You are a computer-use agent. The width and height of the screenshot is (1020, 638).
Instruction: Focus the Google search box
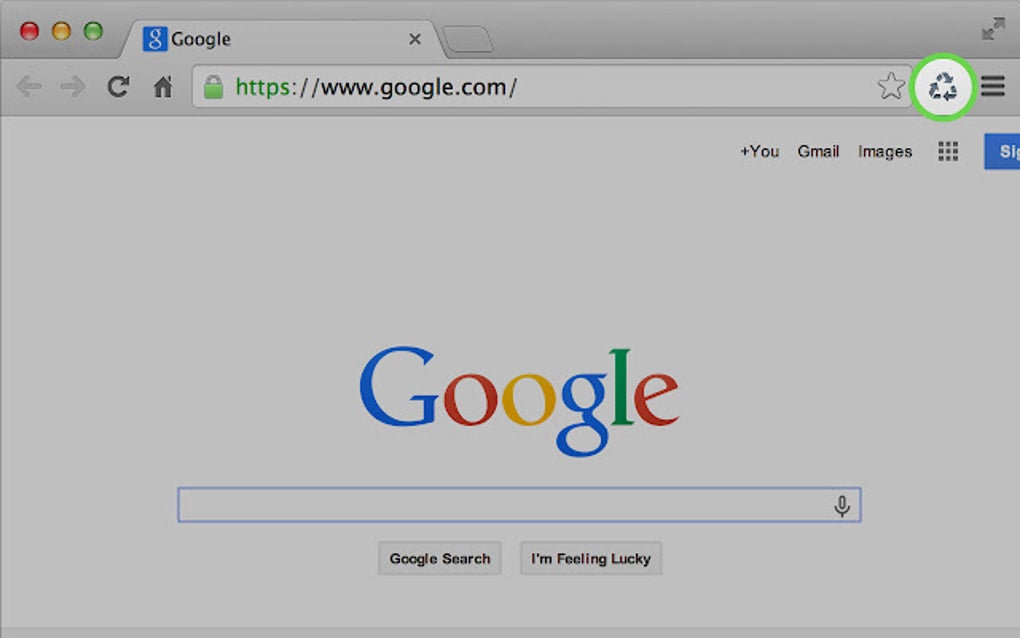pyautogui.click(x=519, y=505)
